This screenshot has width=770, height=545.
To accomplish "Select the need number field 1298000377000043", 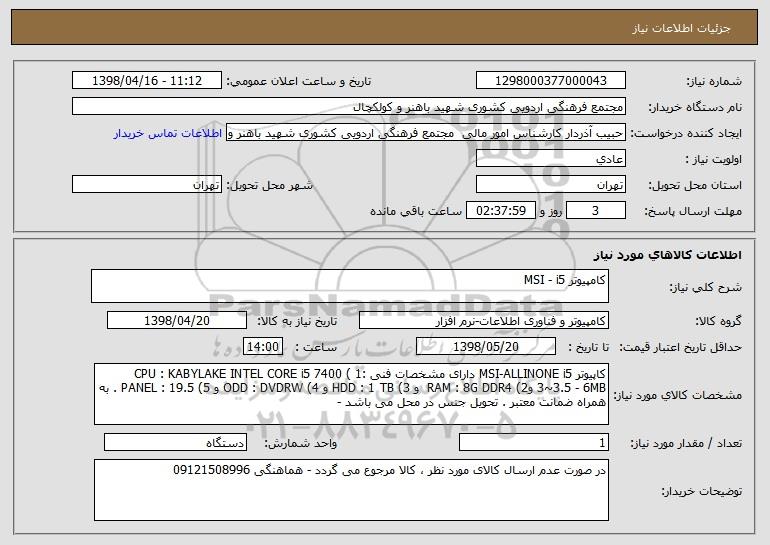I will pyautogui.click(x=550, y=81).
